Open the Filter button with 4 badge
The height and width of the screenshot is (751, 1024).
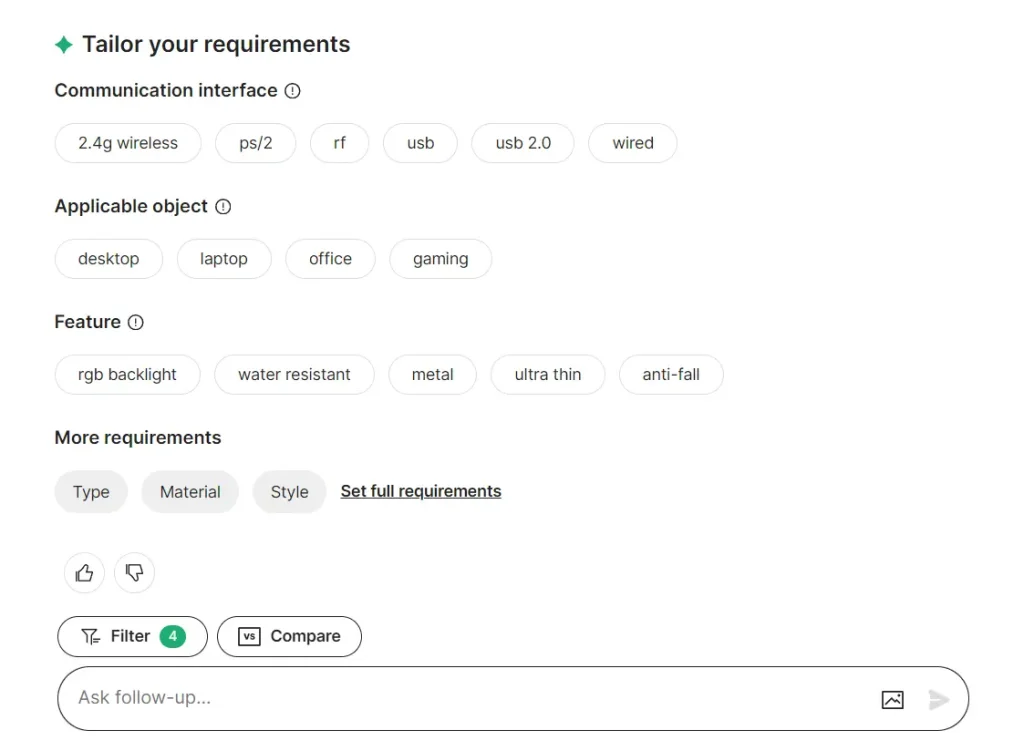[132, 636]
